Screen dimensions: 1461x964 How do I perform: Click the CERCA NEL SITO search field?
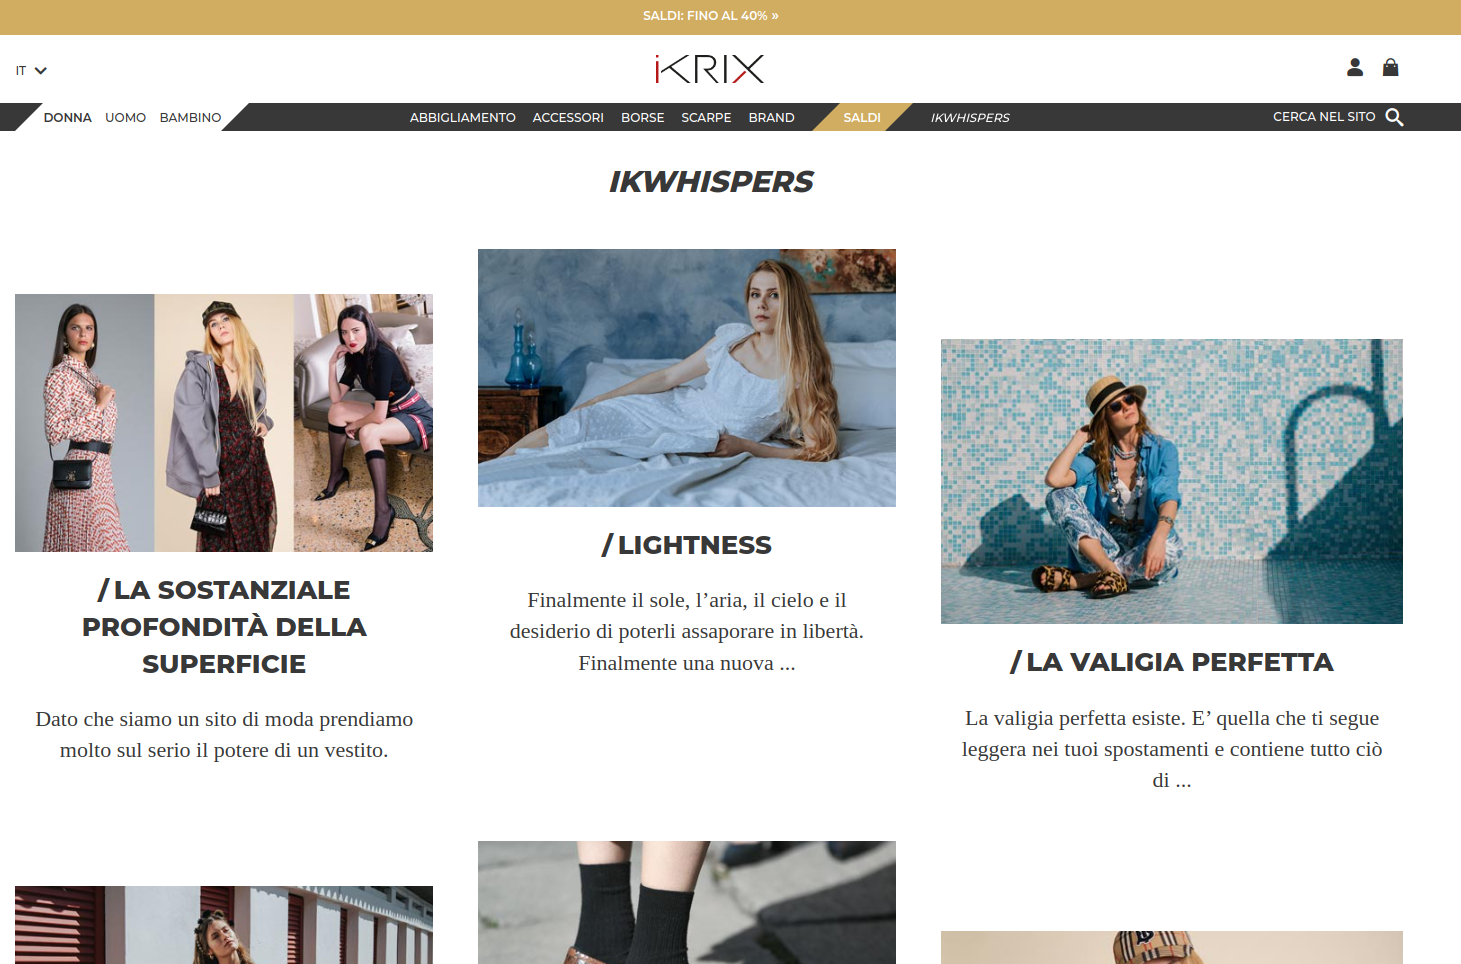(1324, 116)
